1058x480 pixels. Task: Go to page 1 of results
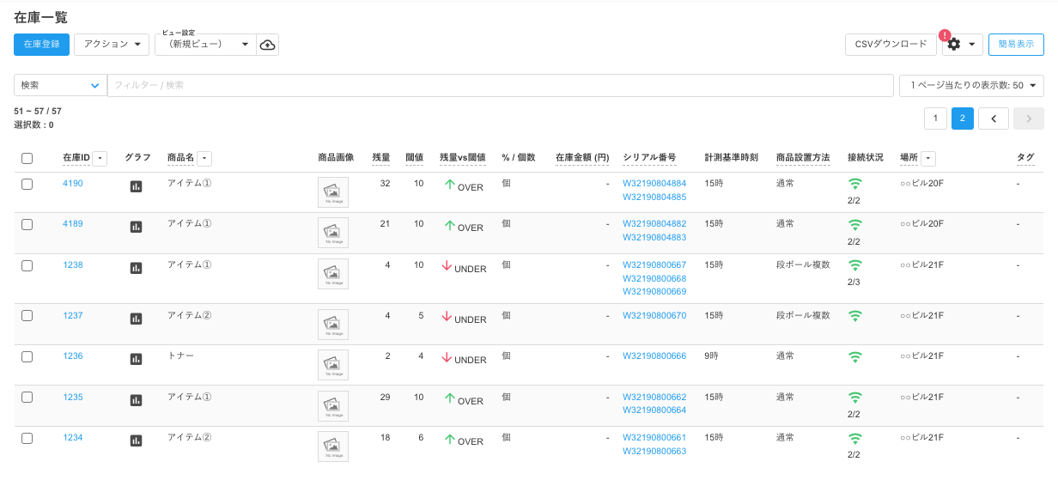(934, 119)
